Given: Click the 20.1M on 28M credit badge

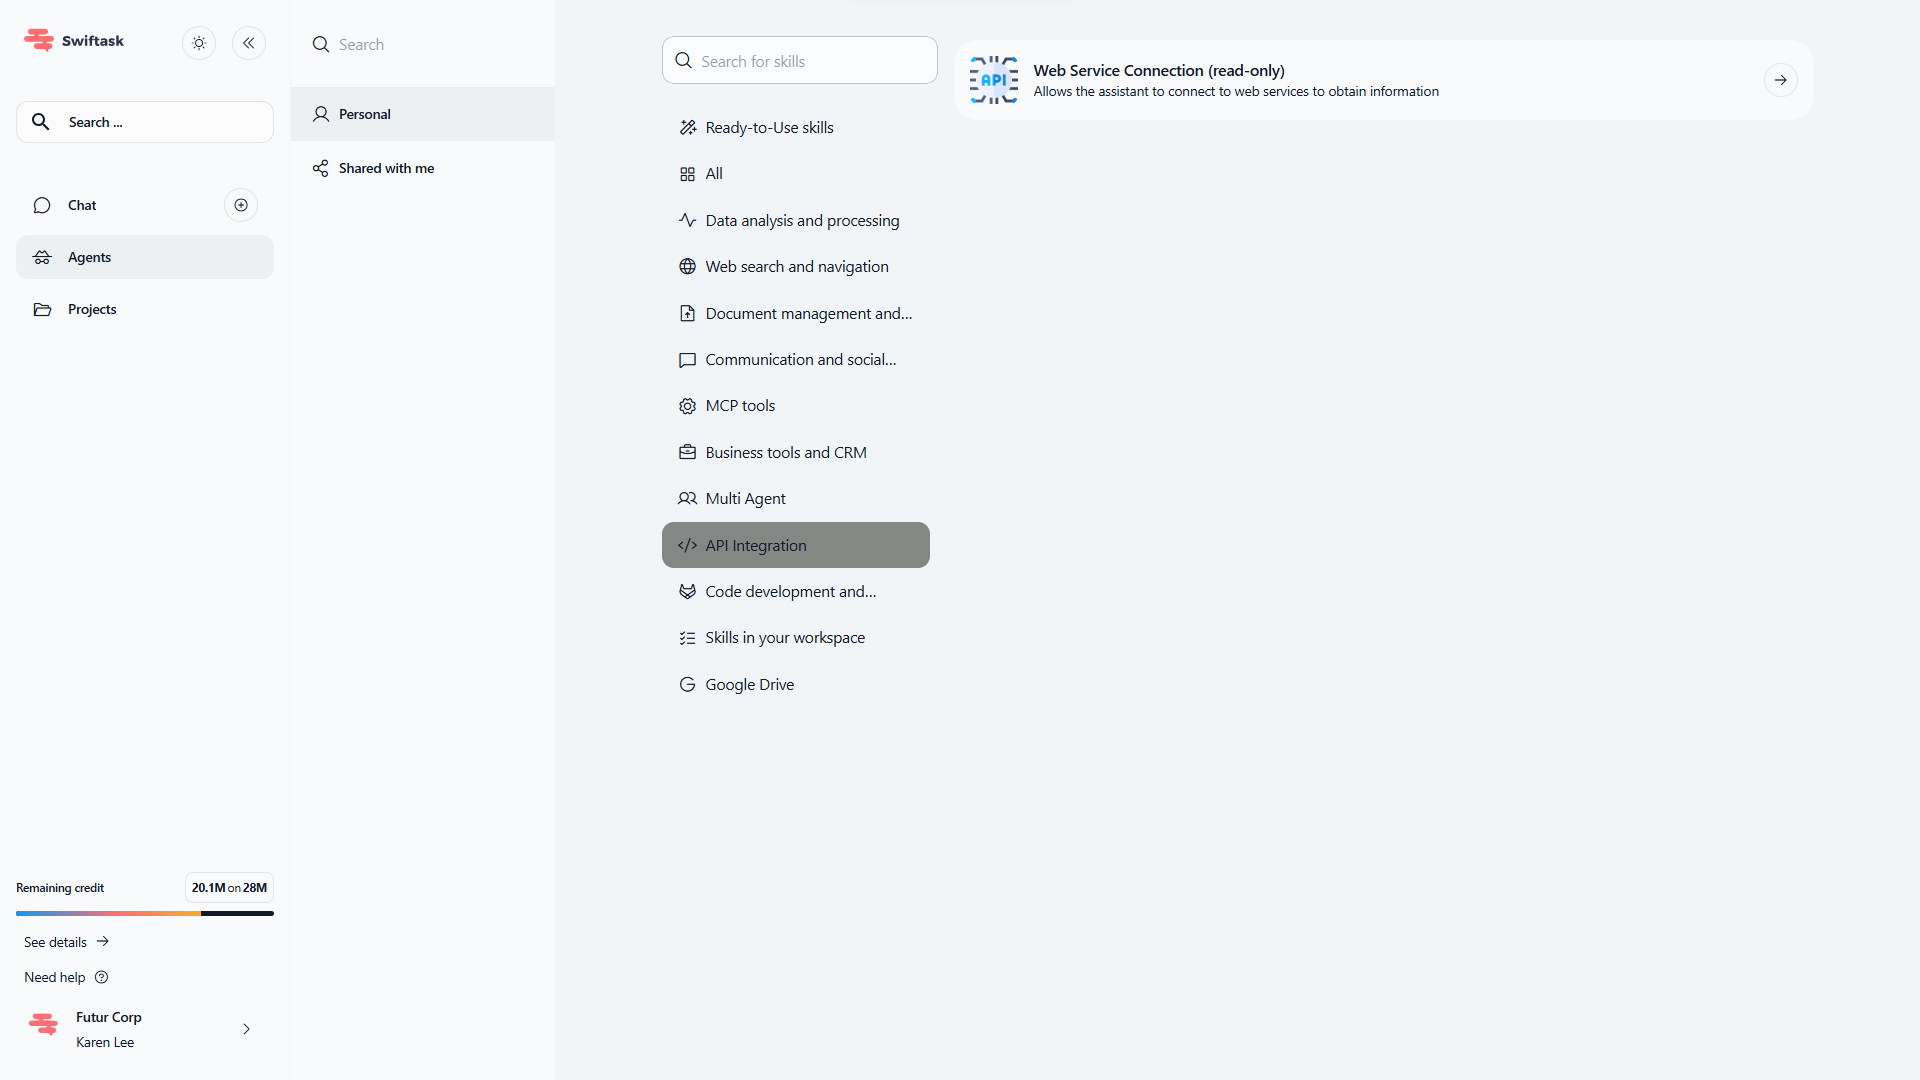Looking at the screenshot, I should point(229,888).
